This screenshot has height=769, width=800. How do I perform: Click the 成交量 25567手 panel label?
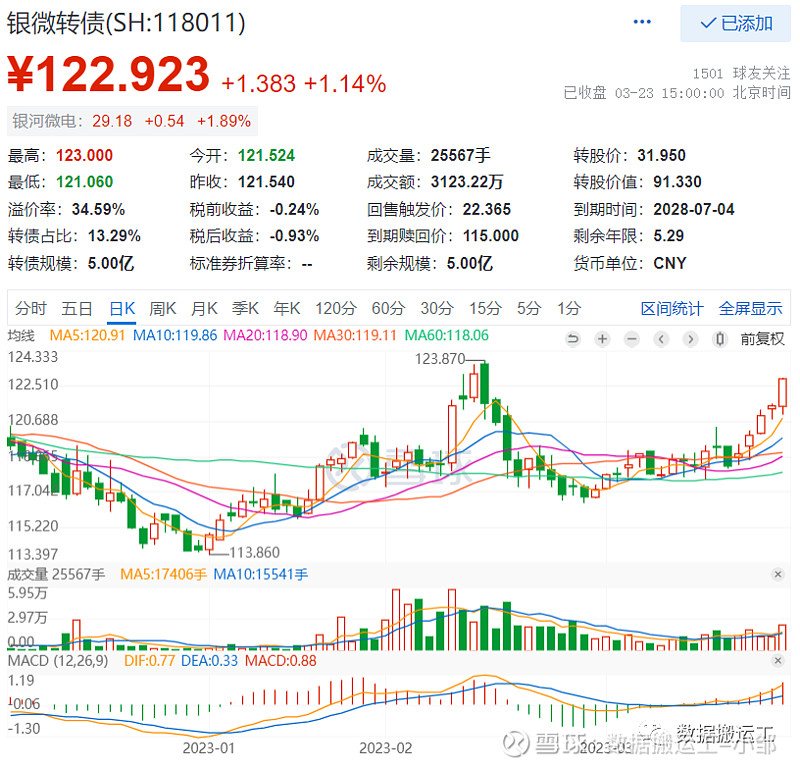tap(56, 575)
